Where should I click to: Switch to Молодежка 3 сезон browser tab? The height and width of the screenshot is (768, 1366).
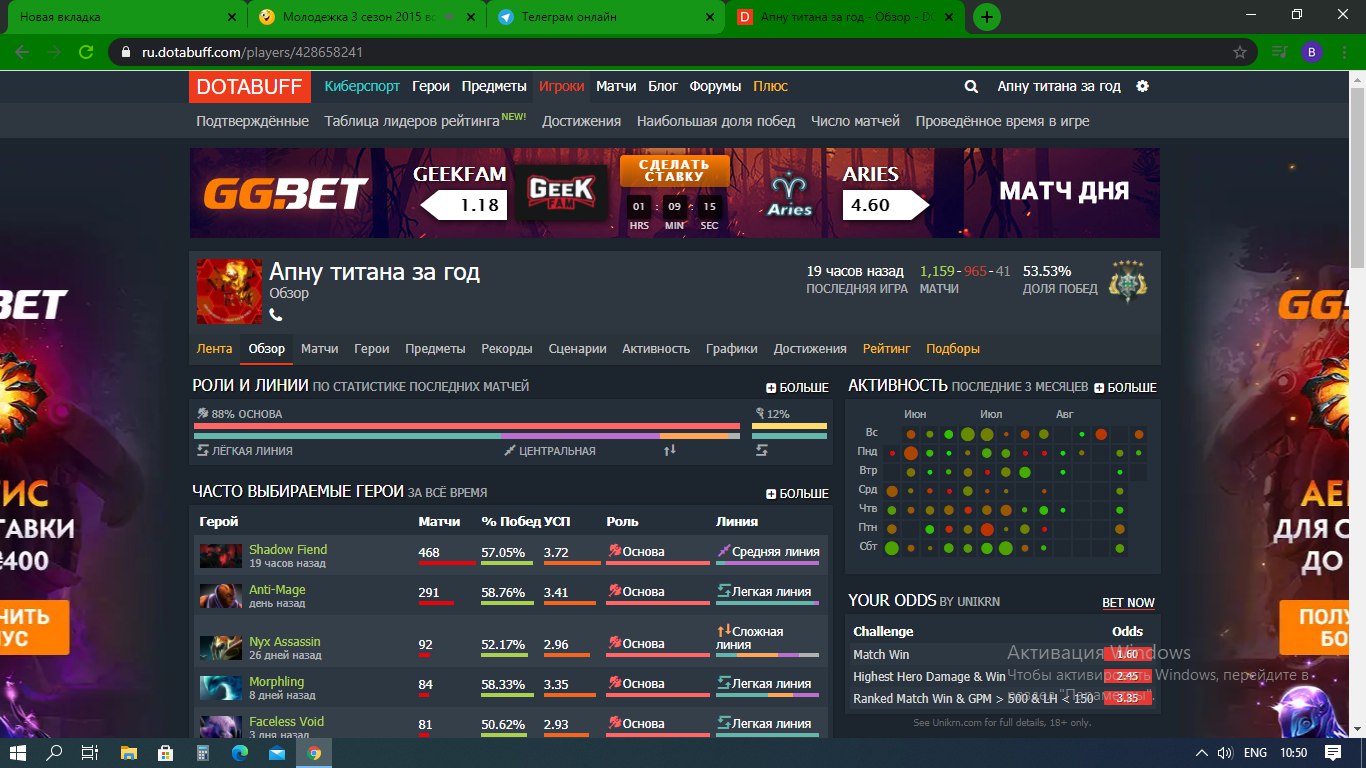pyautogui.click(x=366, y=17)
